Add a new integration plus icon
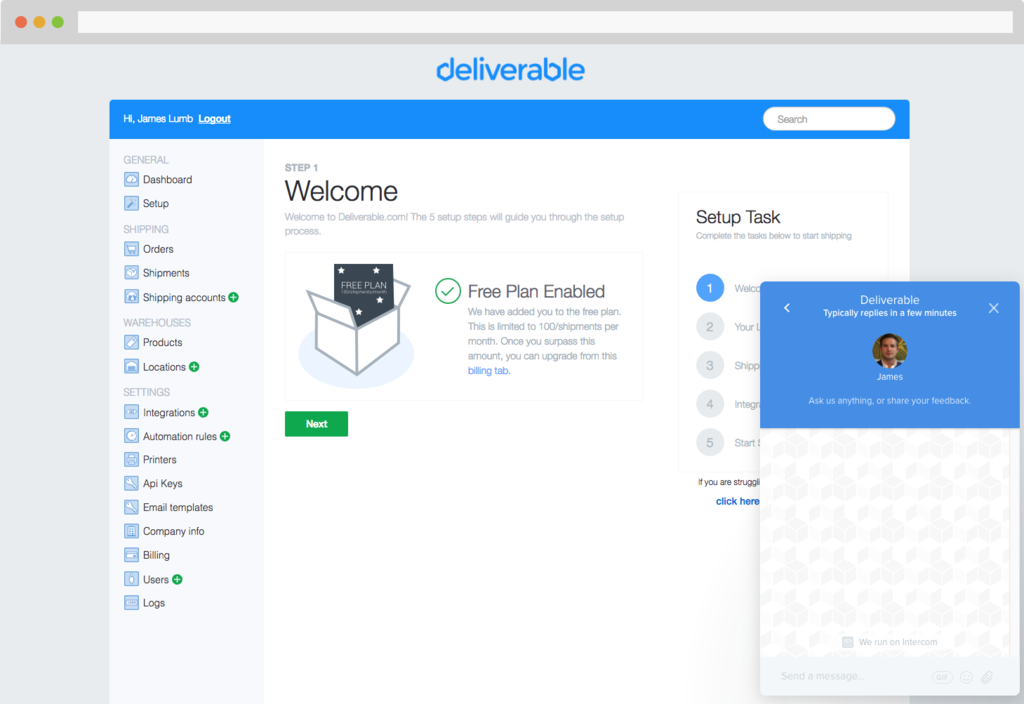The width and height of the screenshot is (1024, 704). [203, 412]
